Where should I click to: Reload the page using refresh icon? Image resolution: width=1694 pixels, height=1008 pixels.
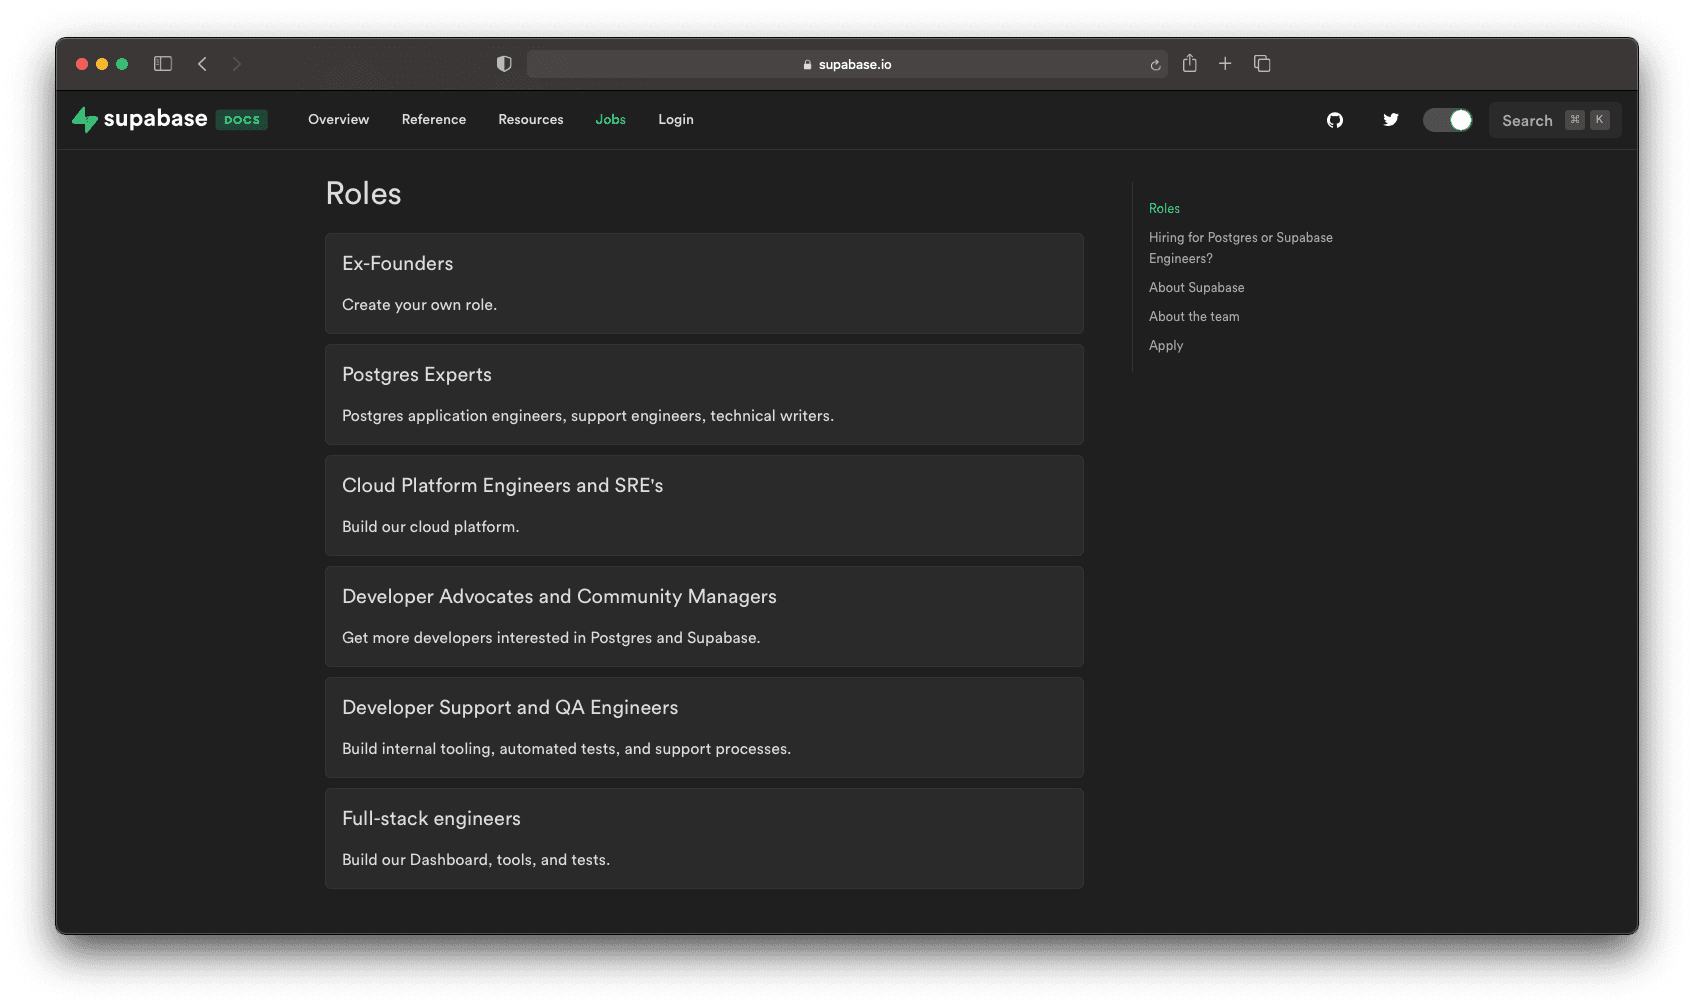pos(1155,65)
